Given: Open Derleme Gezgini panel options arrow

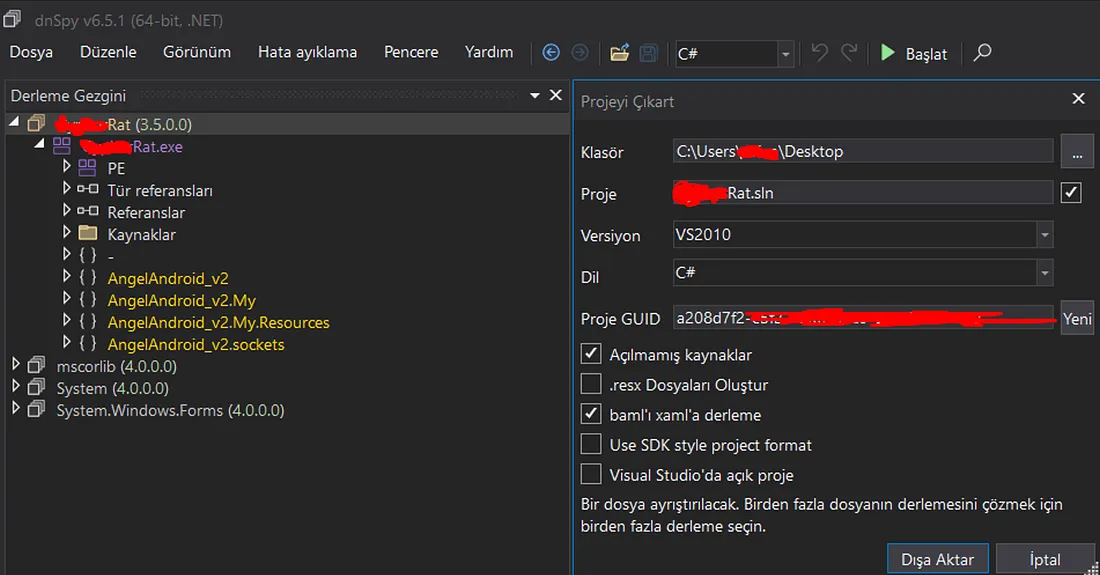Looking at the screenshot, I should [535, 95].
